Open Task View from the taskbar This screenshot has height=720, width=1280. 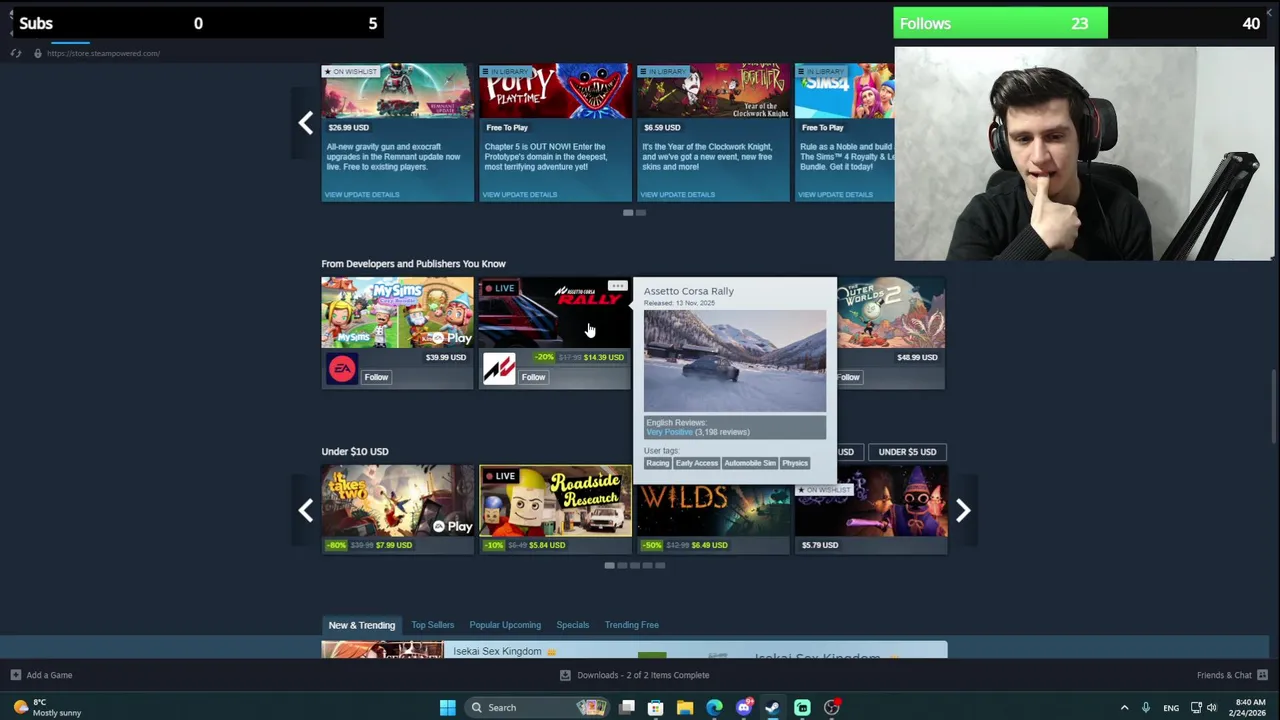point(627,707)
